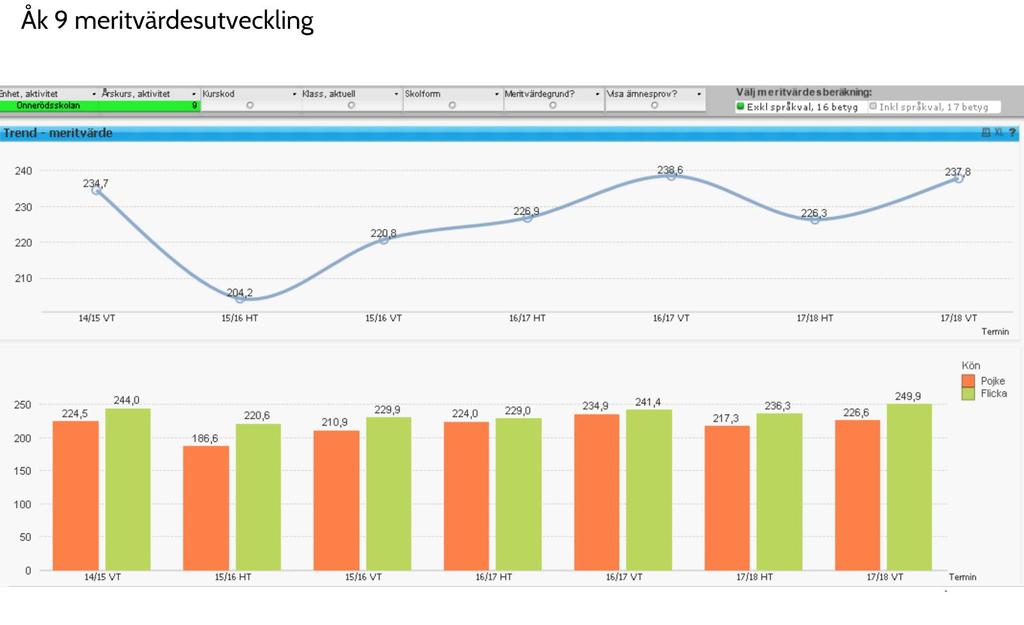Viewport: 1024px width, 625px height.
Task: Click green Flicka bar labeled 244,0
Action: [128, 489]
